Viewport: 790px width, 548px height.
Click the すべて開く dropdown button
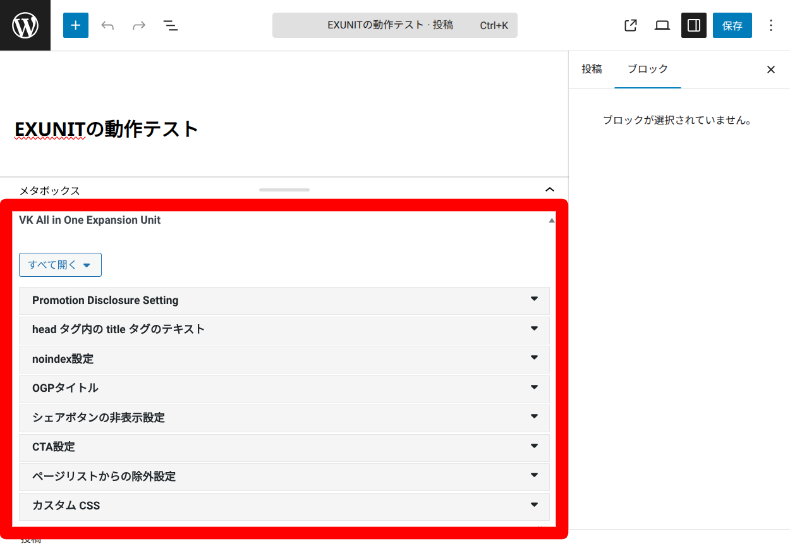pos(60,265)
